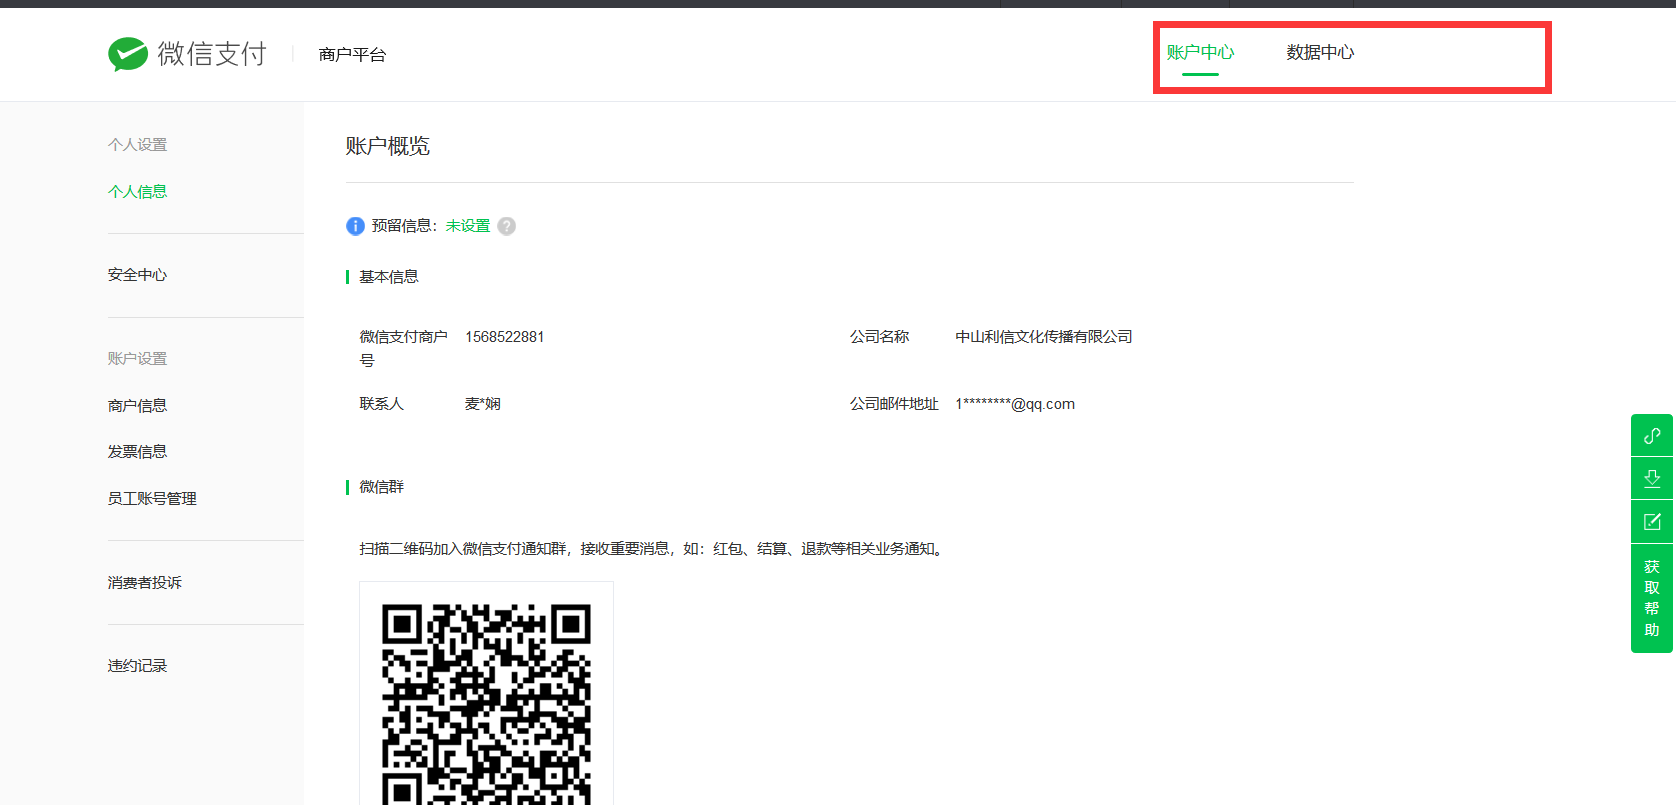This screenshot has height=805, width=1676.
Task: Open 员工账号管理 in the sidebar
Action: 152,498
